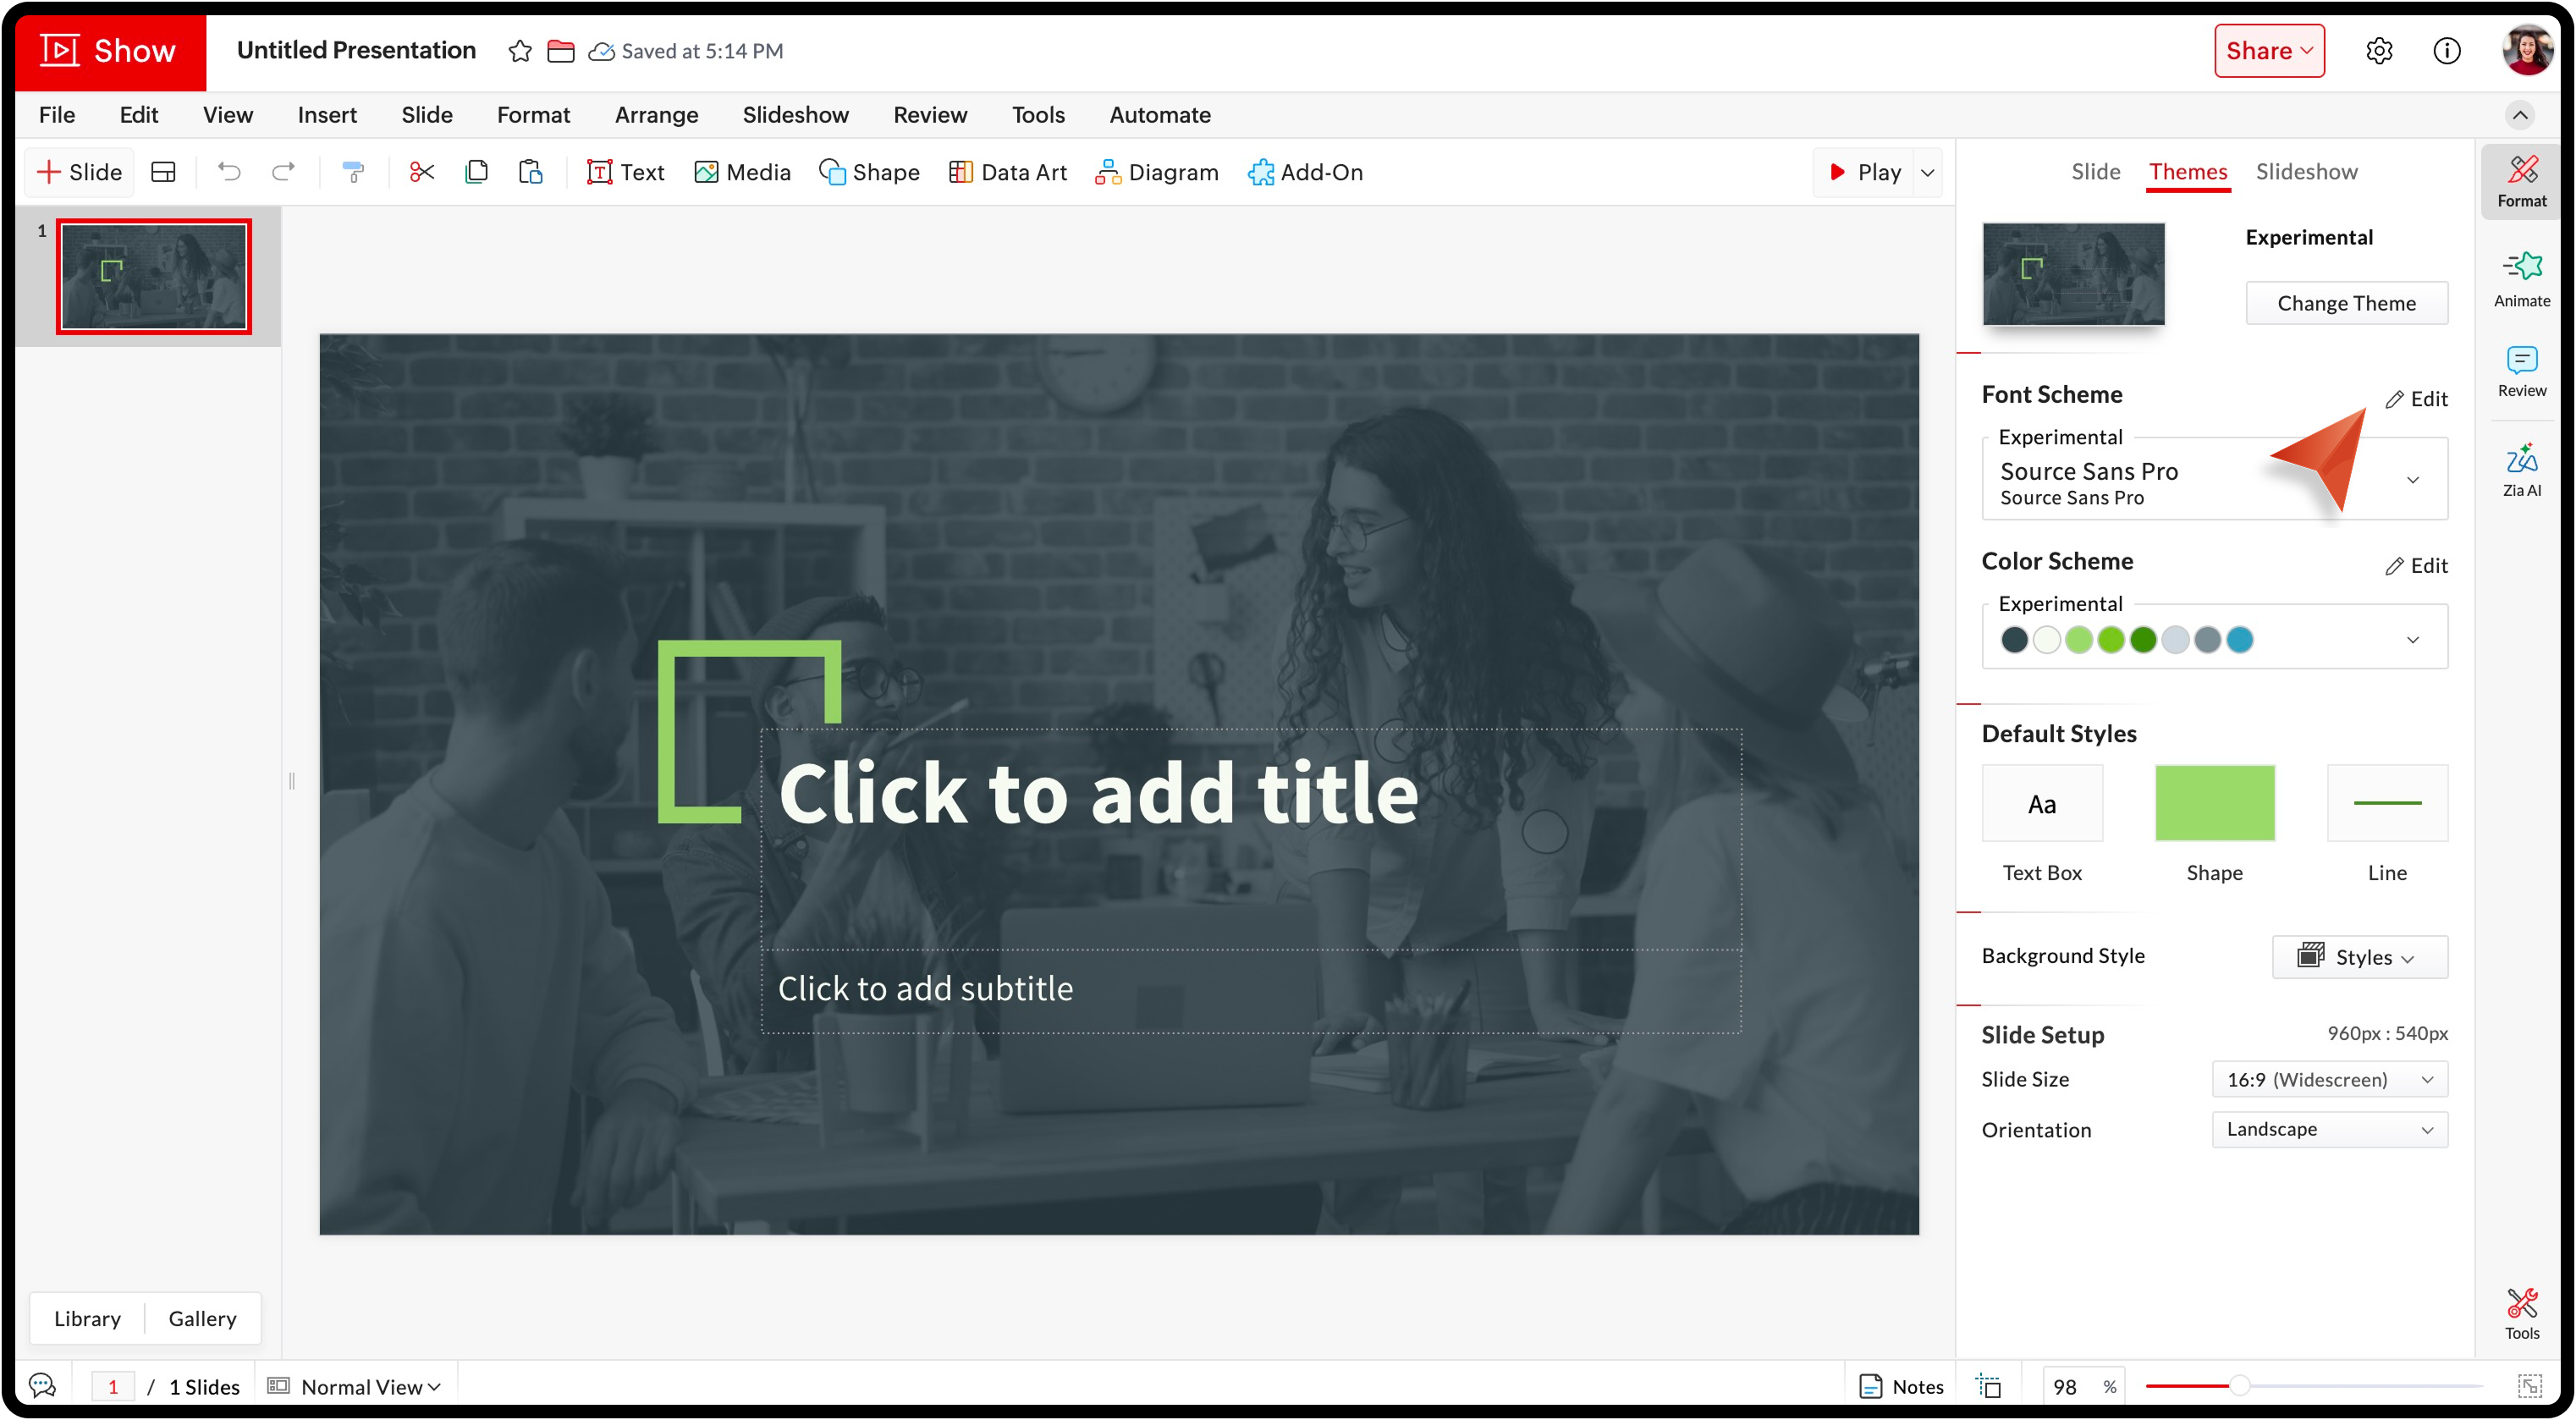Mark presentation as favorite star
Screen dimensions: 2576x1420
click(519, 51)
